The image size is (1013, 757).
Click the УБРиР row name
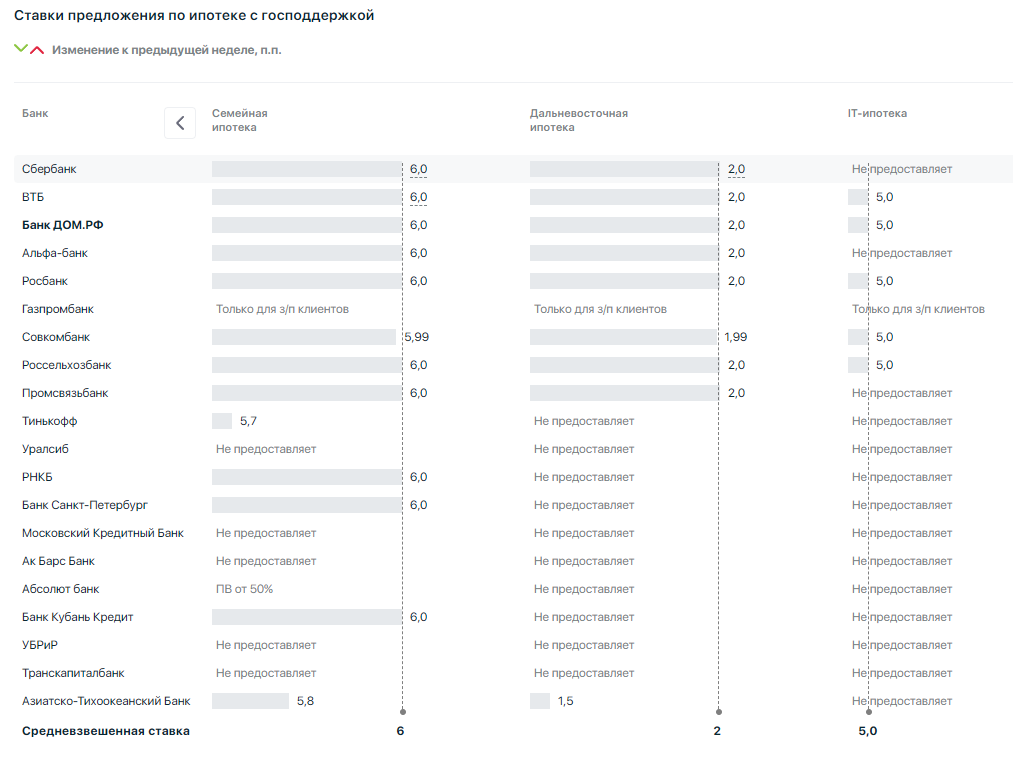(39, 645)
